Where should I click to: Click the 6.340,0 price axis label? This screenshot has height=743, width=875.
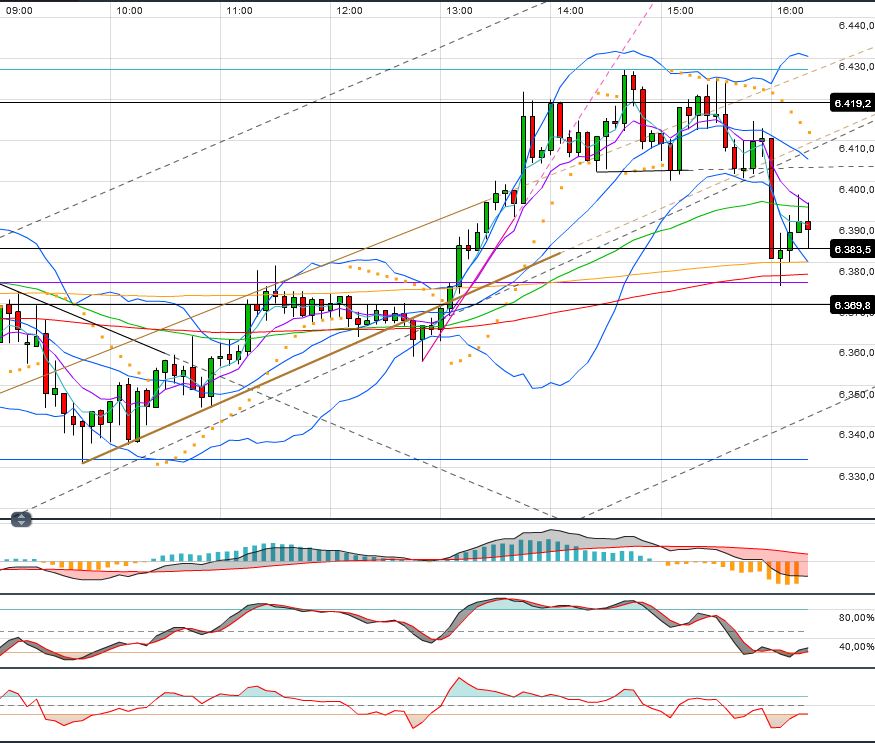[x=856, y=434]
